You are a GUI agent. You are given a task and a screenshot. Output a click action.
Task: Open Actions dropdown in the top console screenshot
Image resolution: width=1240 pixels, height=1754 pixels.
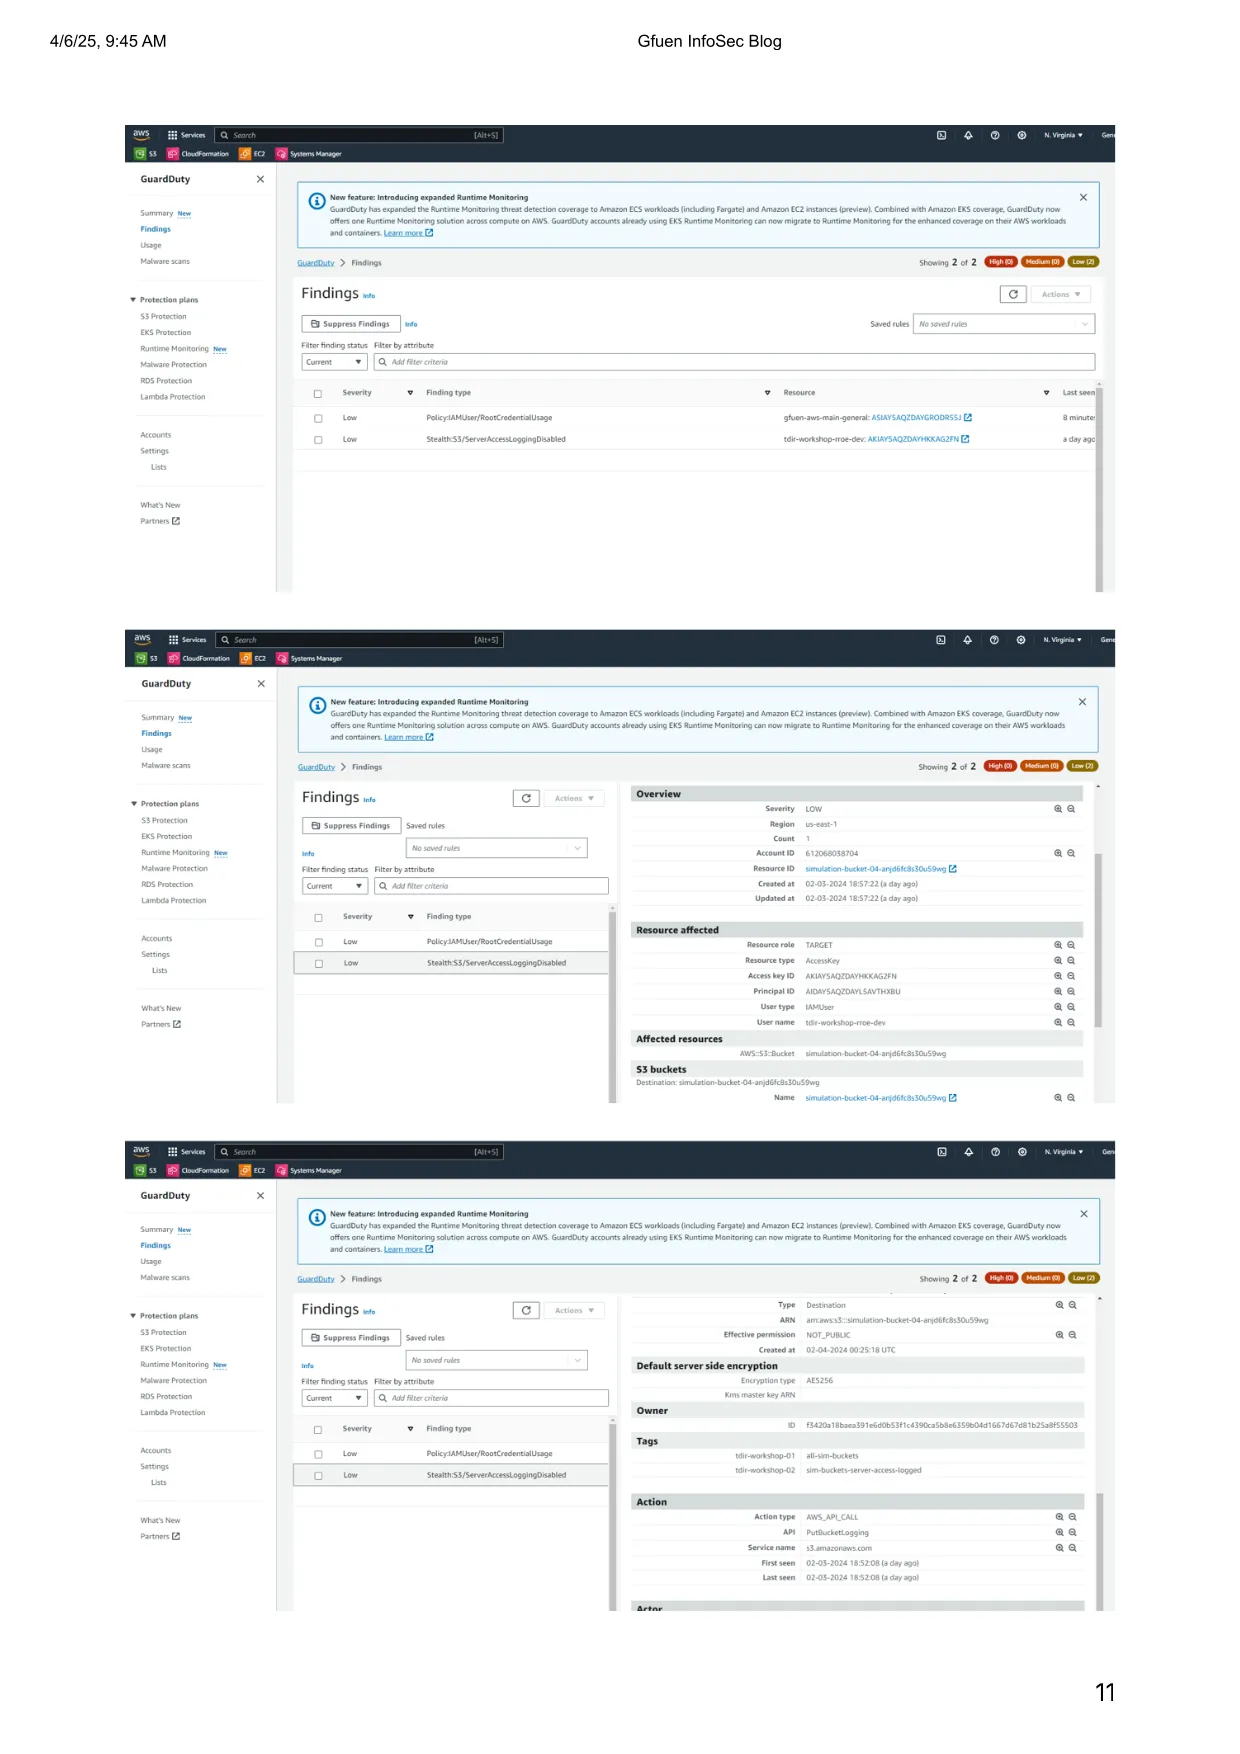click(x=1061, y=294)
